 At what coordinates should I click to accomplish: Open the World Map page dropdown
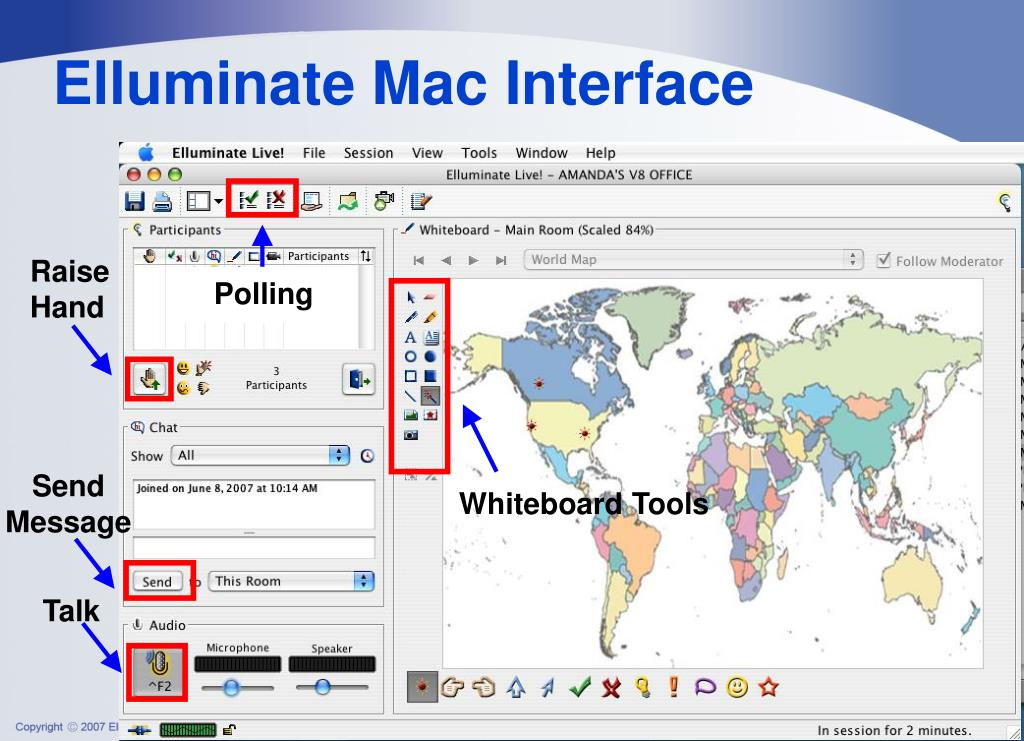693,260
